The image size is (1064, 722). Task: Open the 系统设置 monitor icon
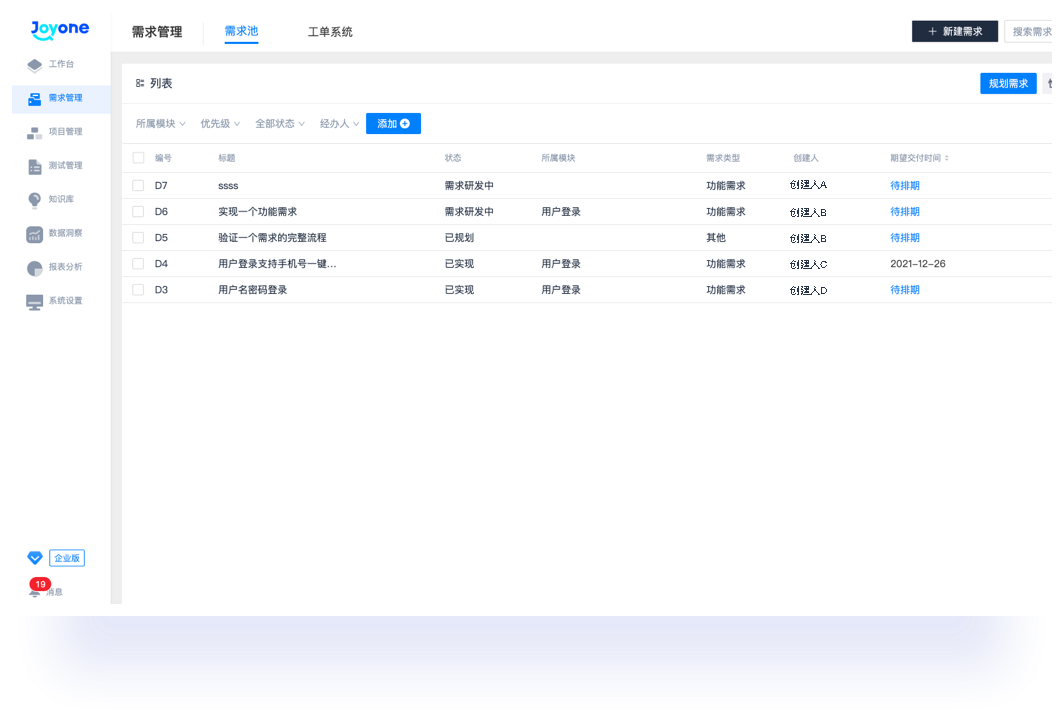pyautogui.click(x=35, y=302)
